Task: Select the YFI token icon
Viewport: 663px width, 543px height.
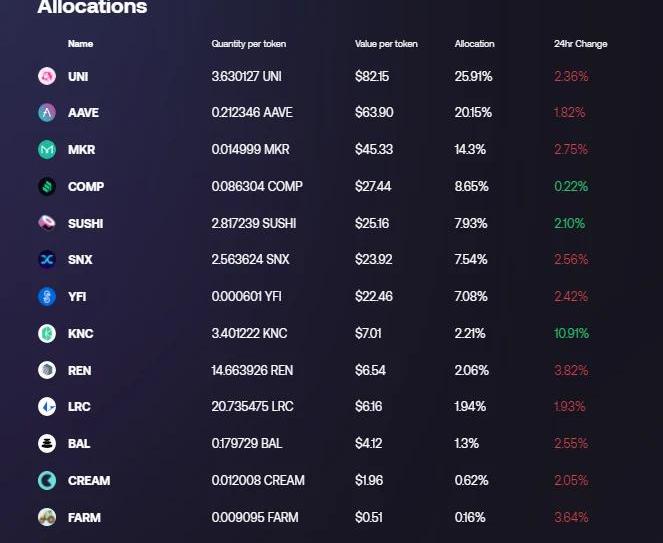Action: tap(47, 296)
